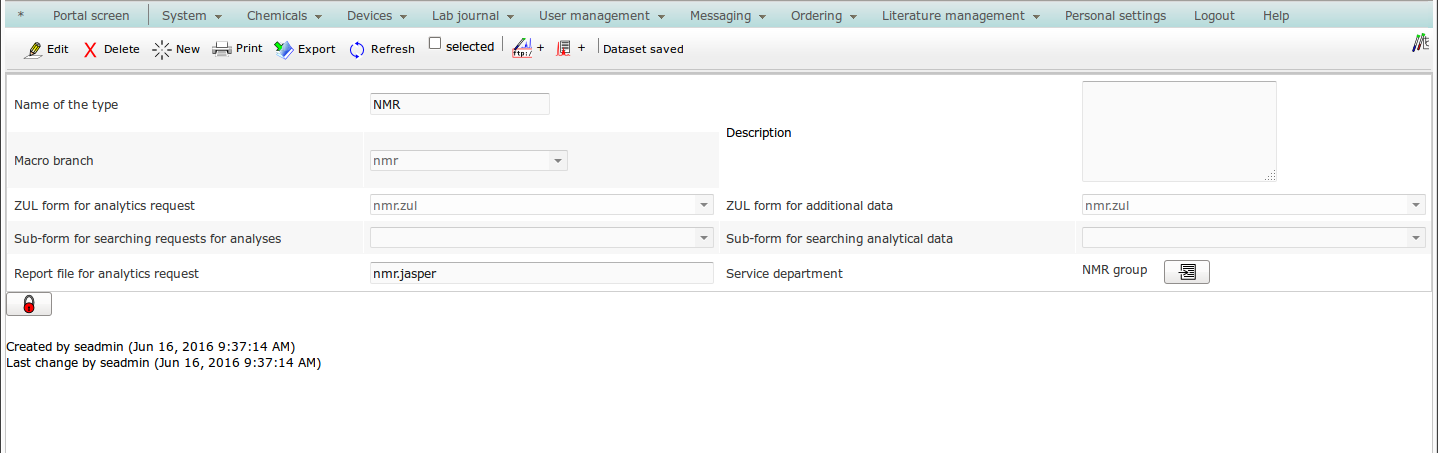The height and width of the screenshot is (453, 1438).
Task: Toggle the 'selected' checkbox
Action: click(435, 44)
